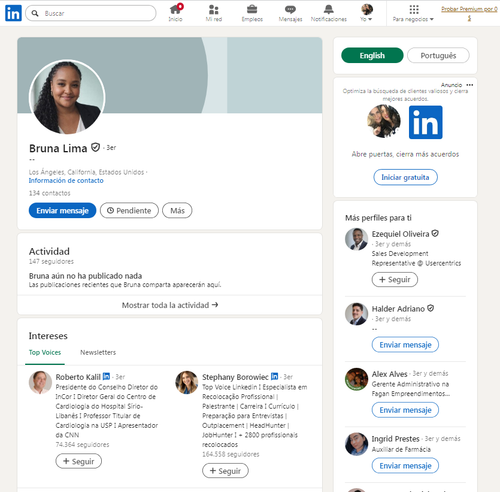Switch to the Newsletters tab
This screenshot has width=500, height=492.
coord(98,352)
